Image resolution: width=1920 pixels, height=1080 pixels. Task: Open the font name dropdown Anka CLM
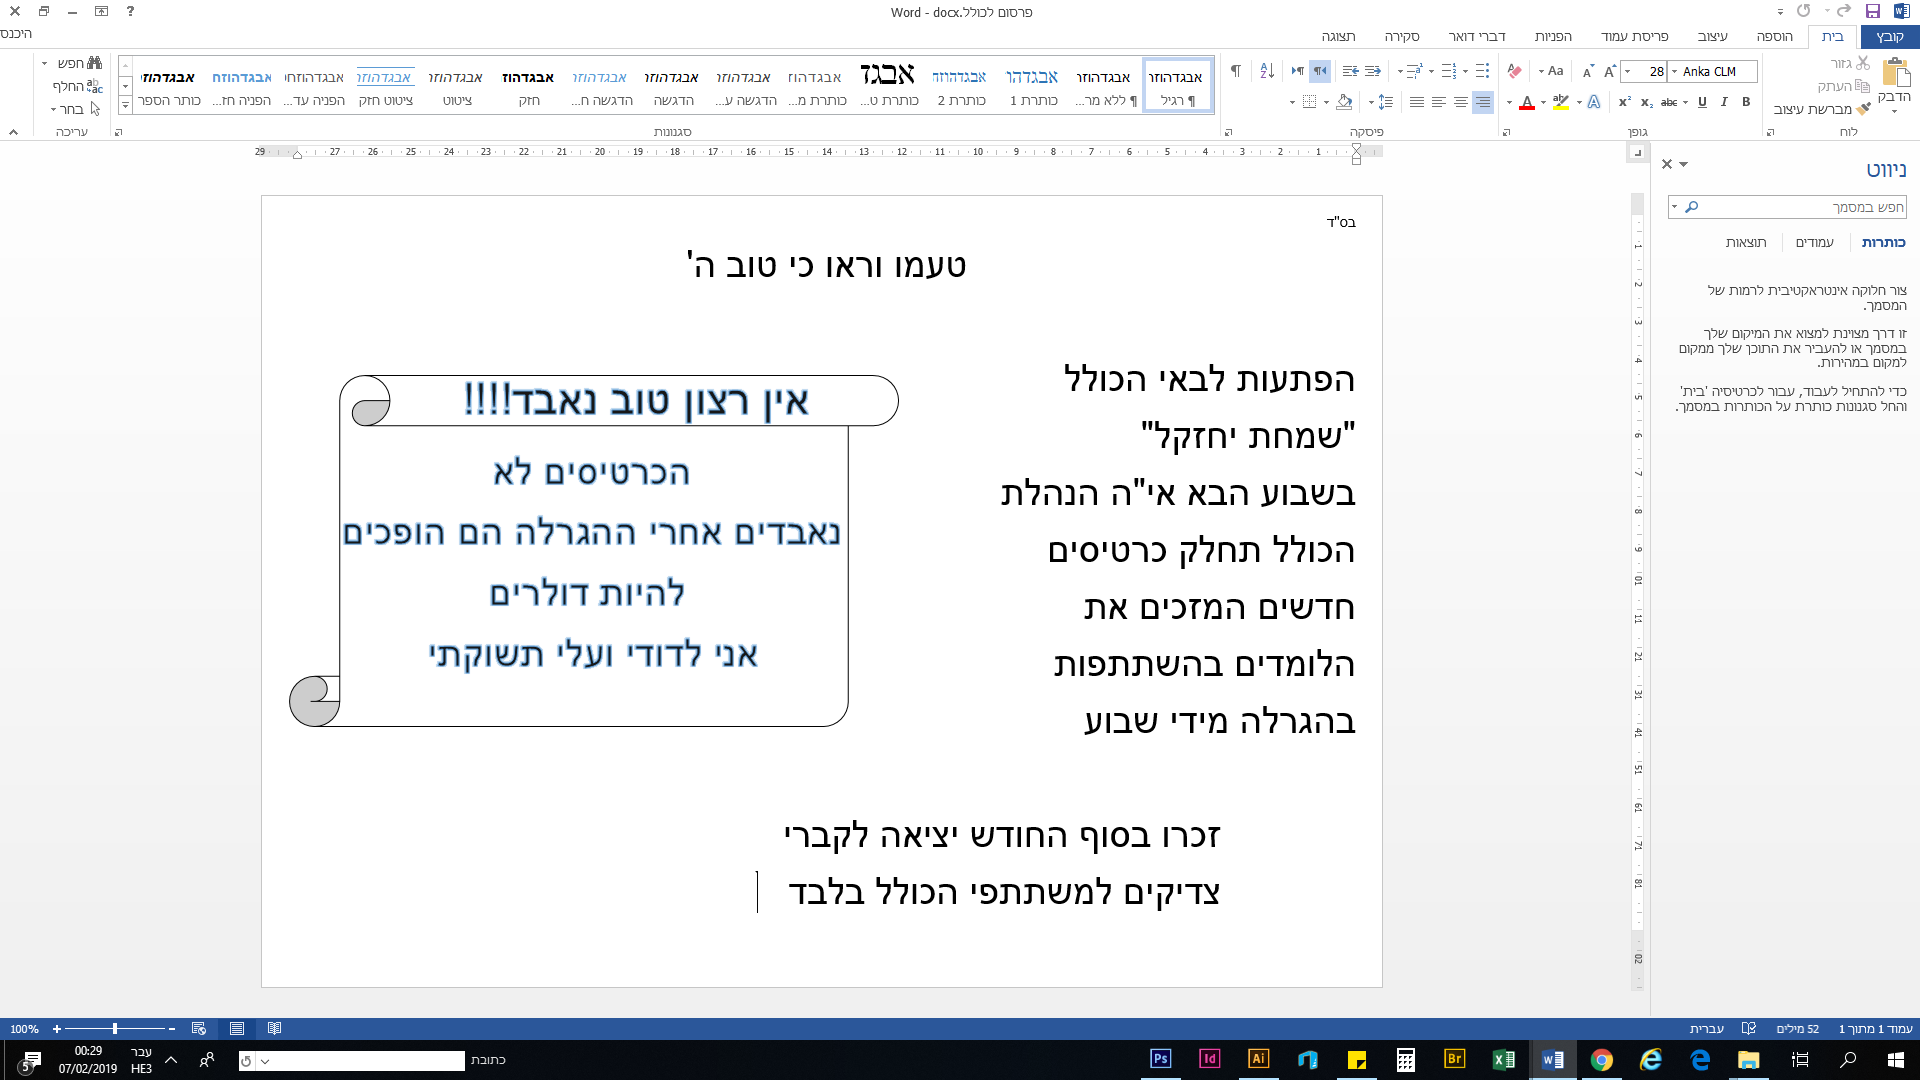click(1675, 71)
